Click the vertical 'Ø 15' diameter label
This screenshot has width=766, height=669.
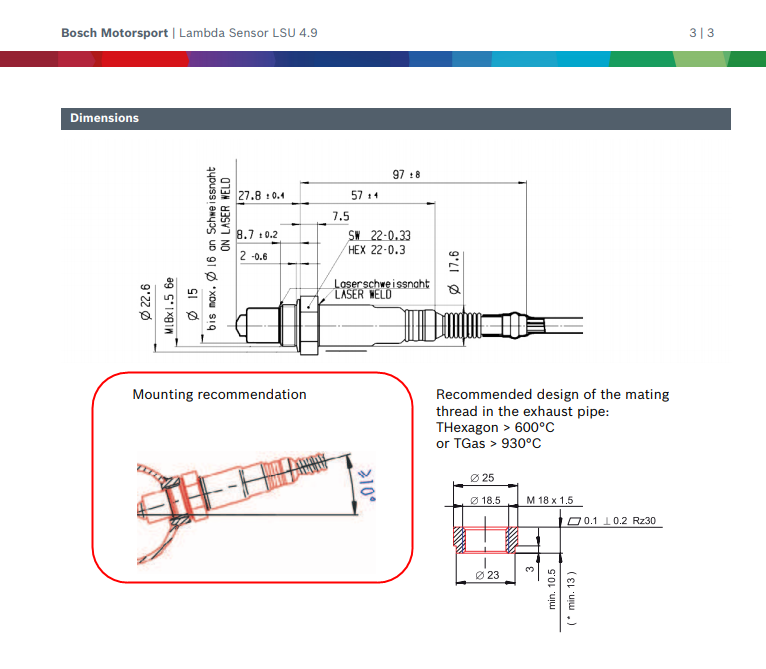click(x=193, y=304)
